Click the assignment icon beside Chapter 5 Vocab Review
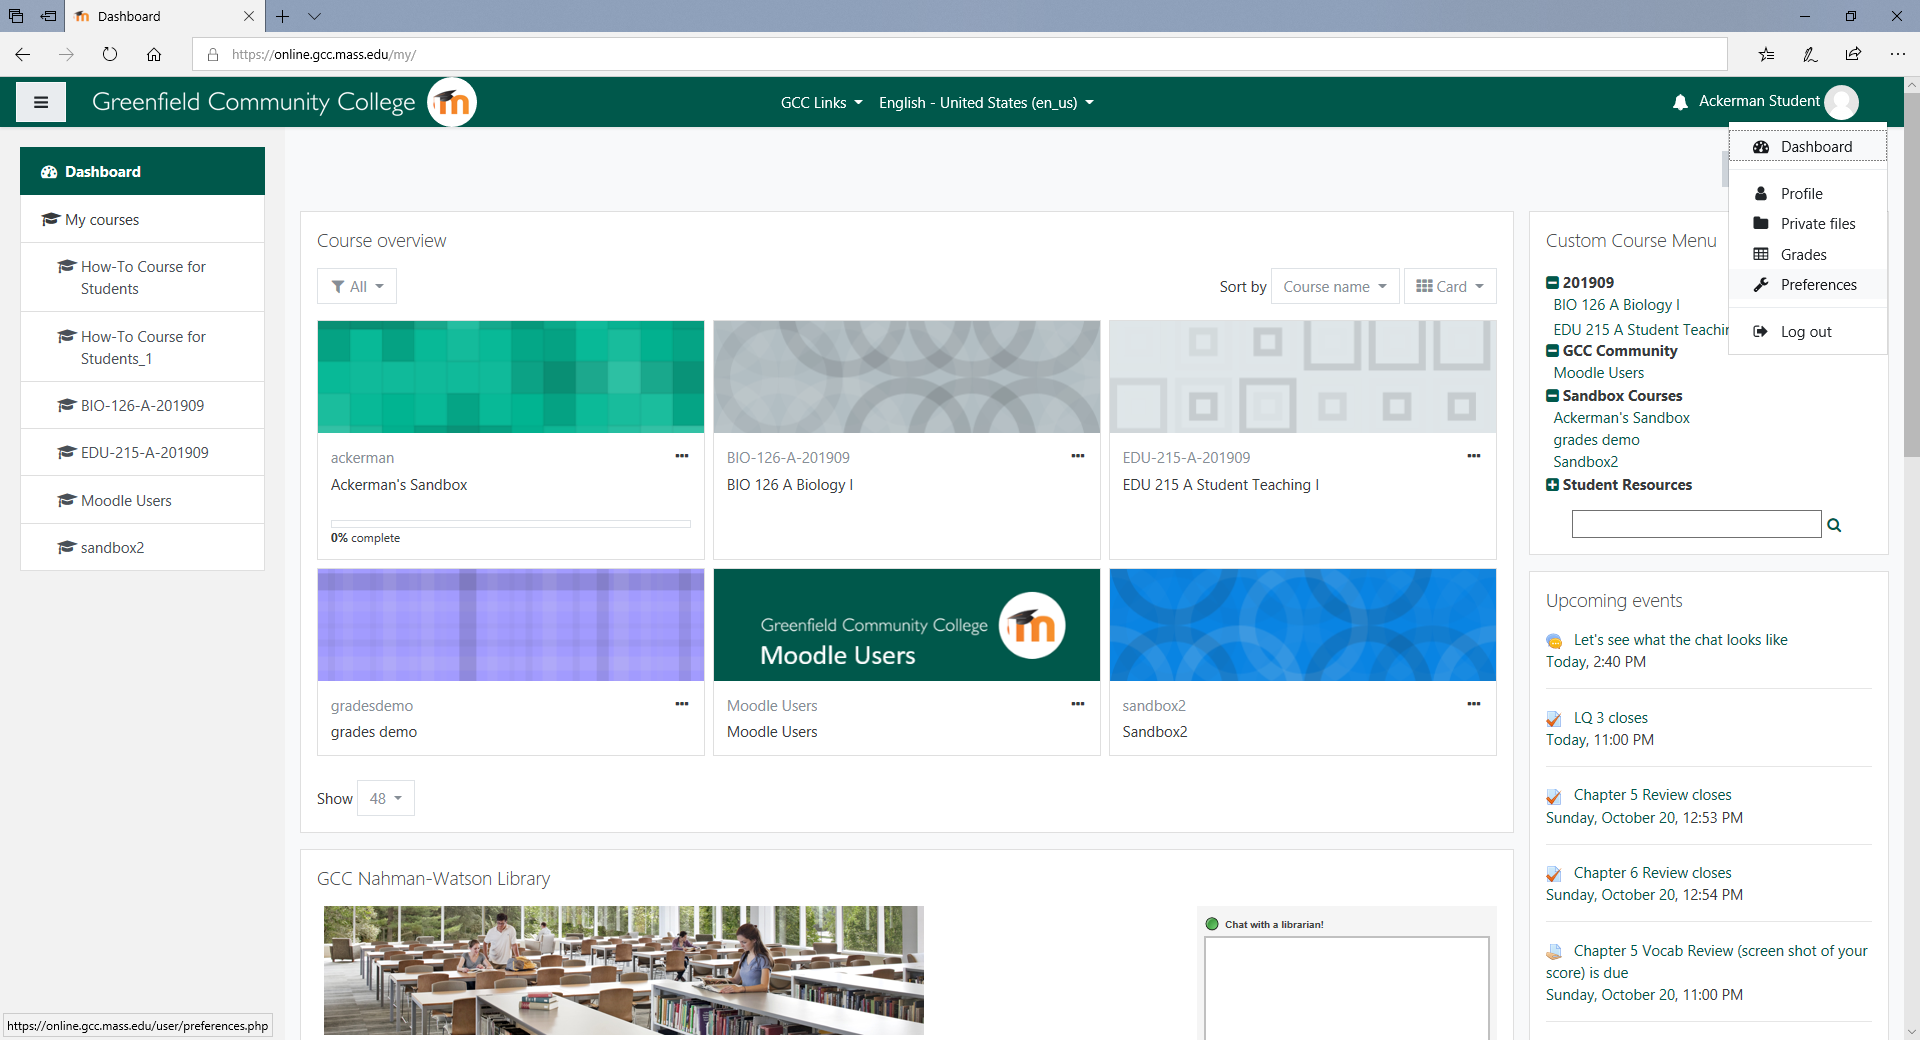 coord(1554,952)
